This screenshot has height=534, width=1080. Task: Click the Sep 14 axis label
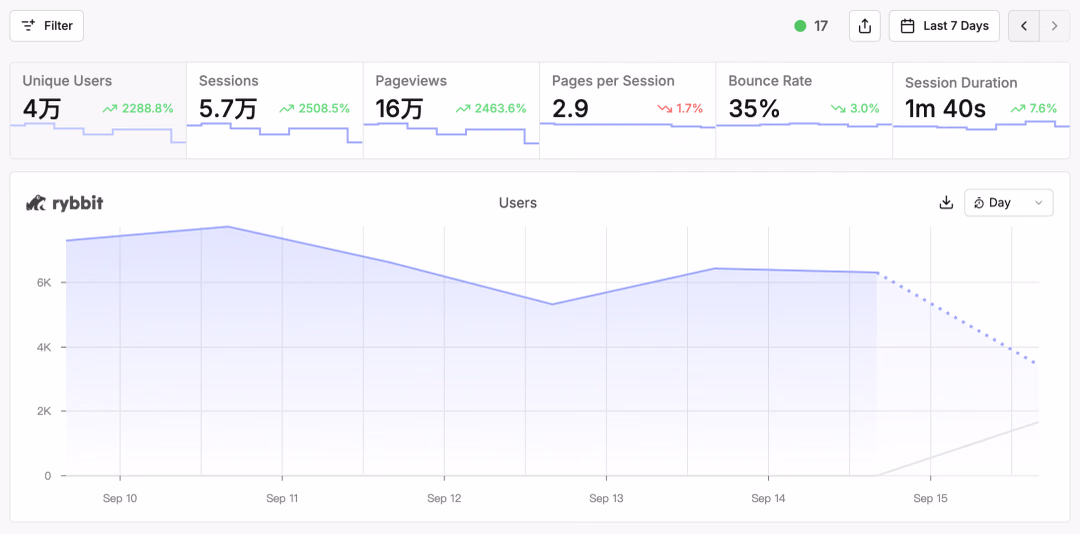769,498
